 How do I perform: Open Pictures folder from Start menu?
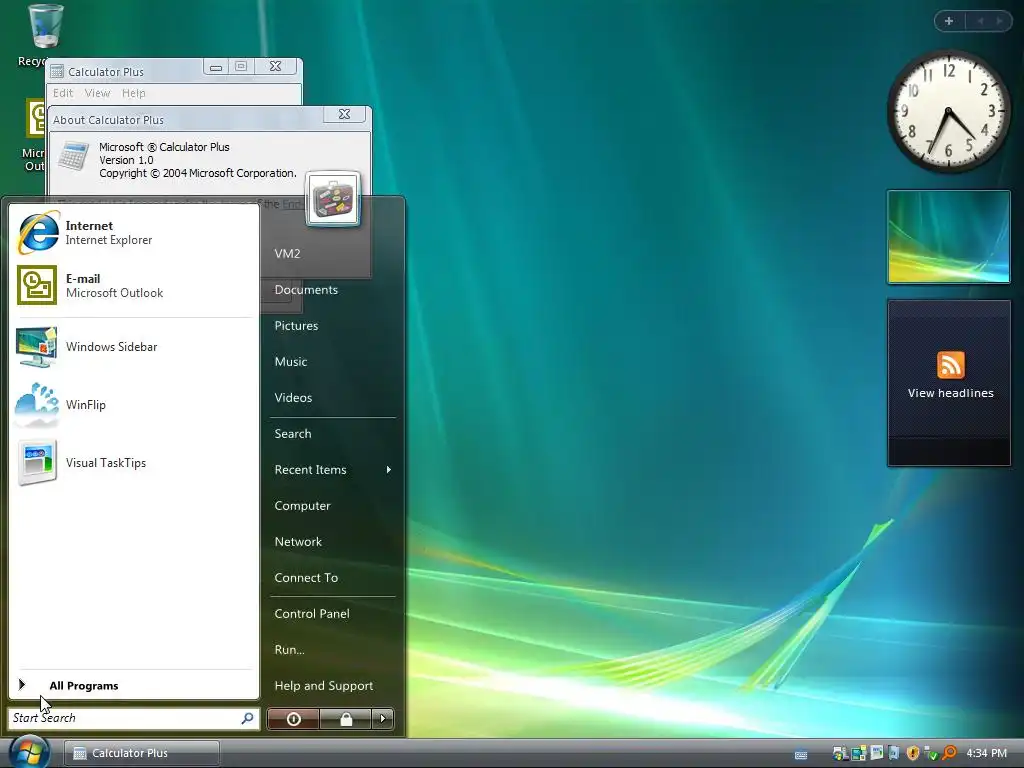tap(296, 325)
